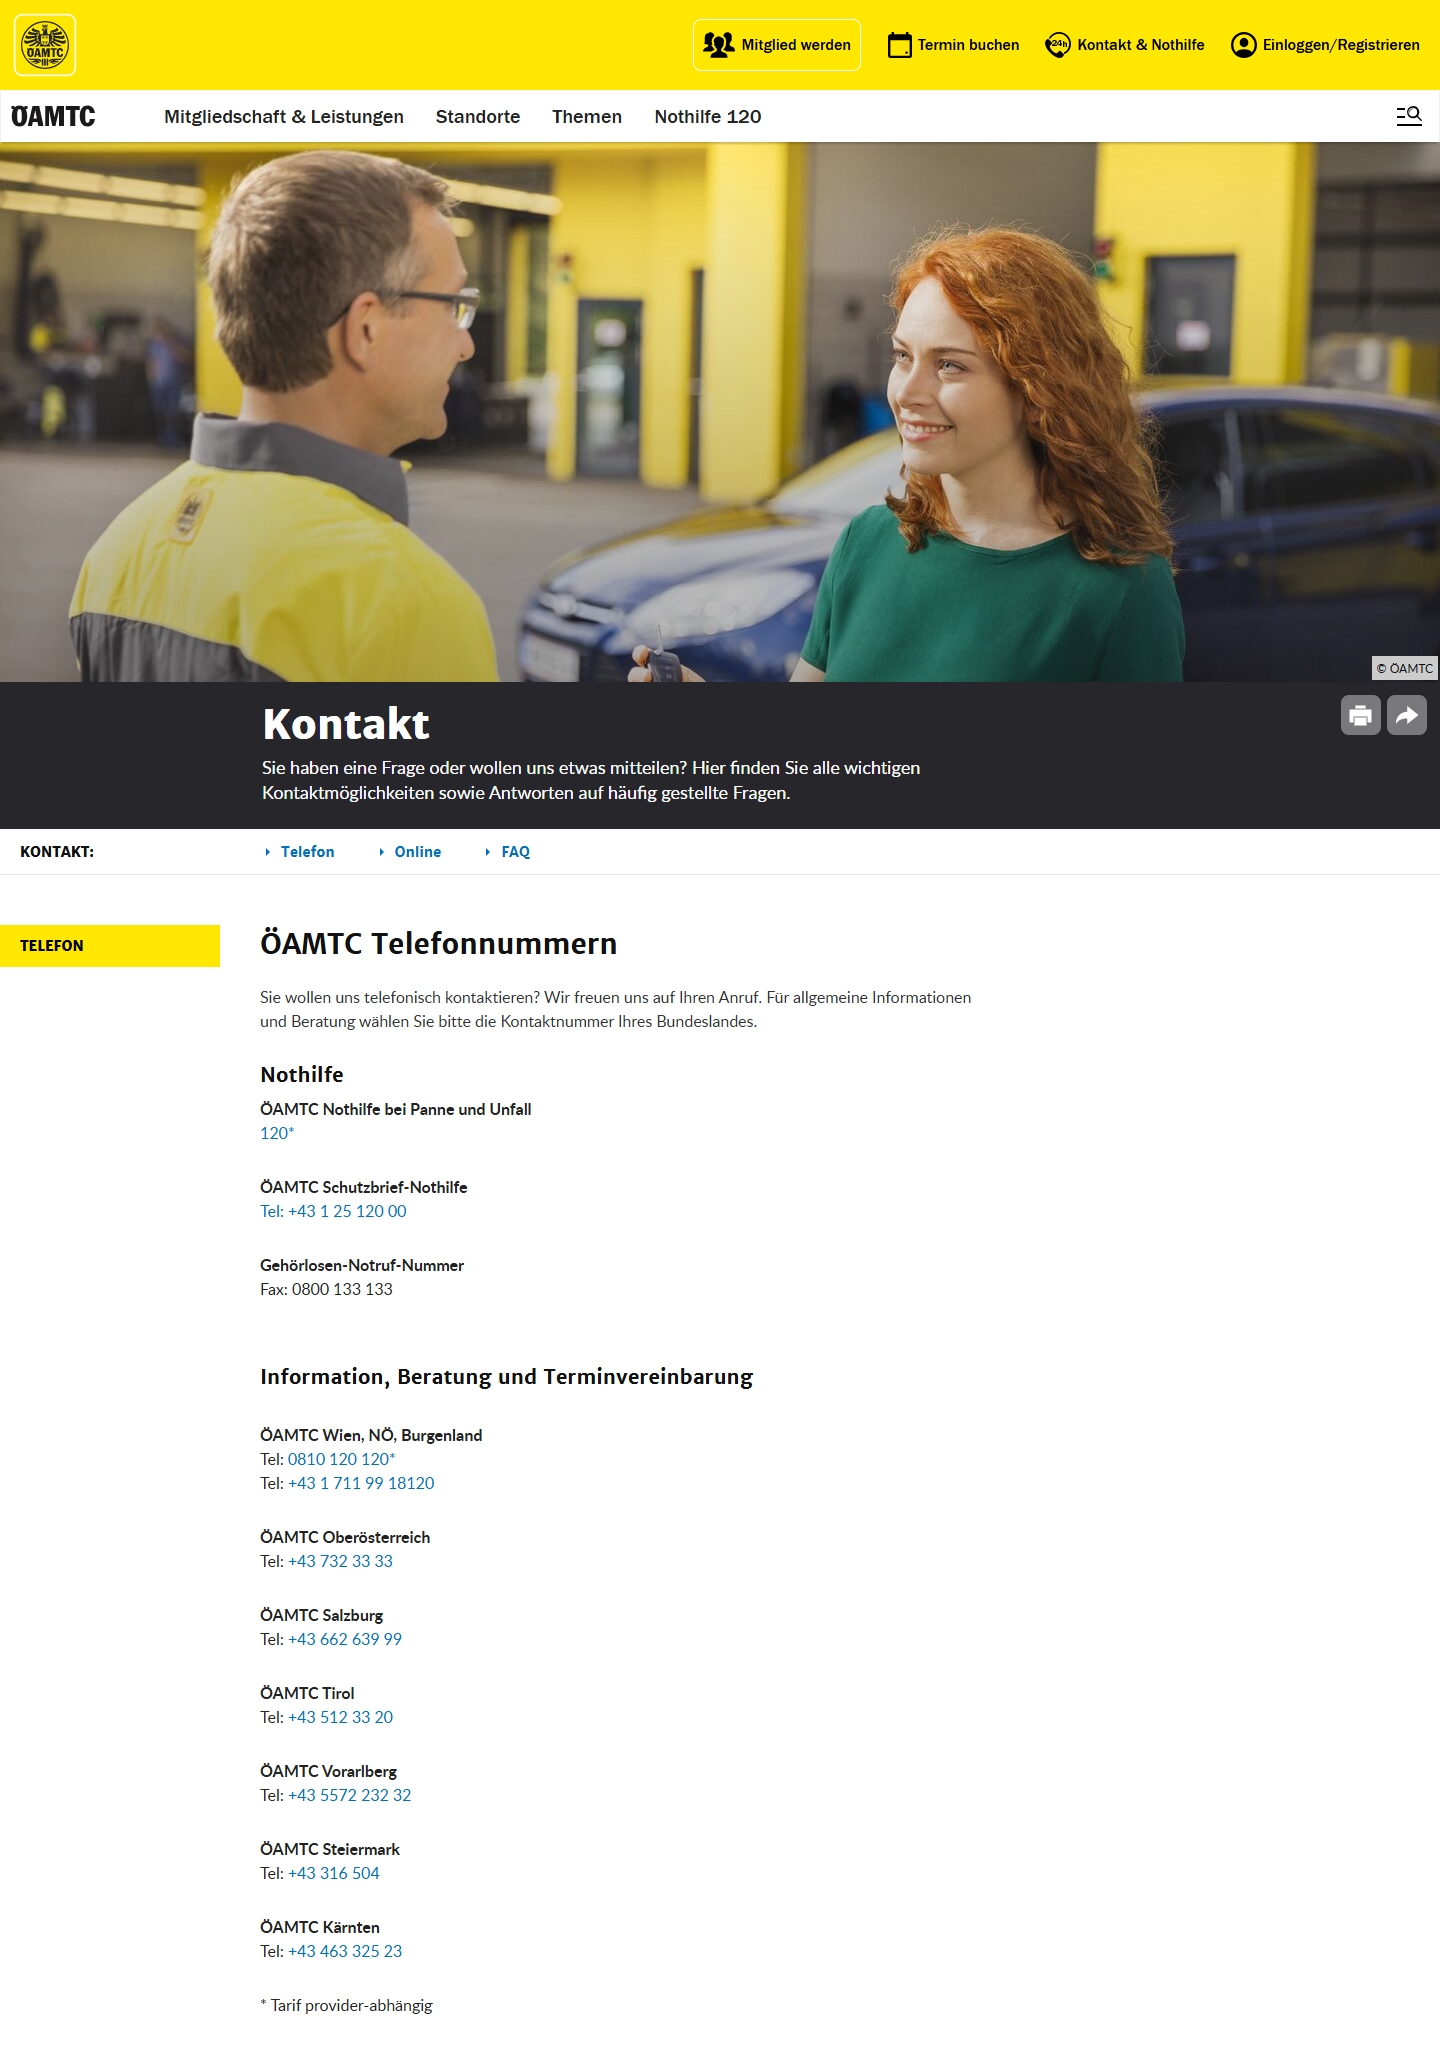
Task: Click the ÖAMTC wordmark logo
Action: click(x=53, y=116)
